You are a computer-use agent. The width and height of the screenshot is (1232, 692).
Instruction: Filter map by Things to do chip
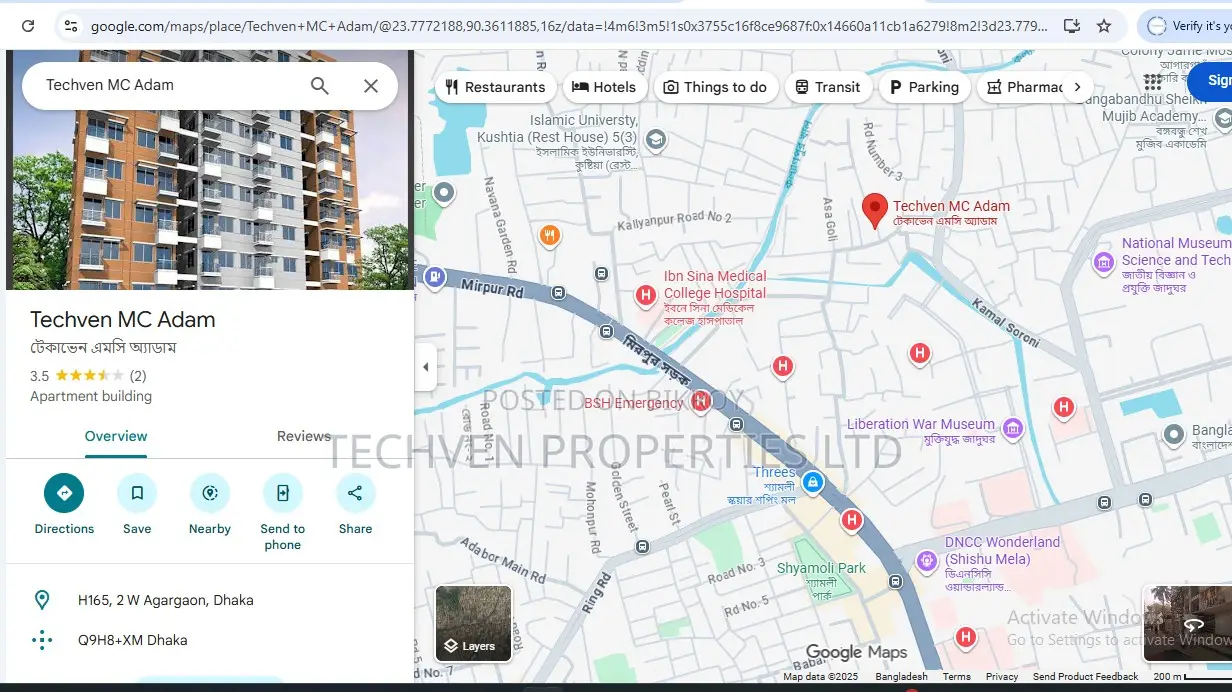point(715,87)
